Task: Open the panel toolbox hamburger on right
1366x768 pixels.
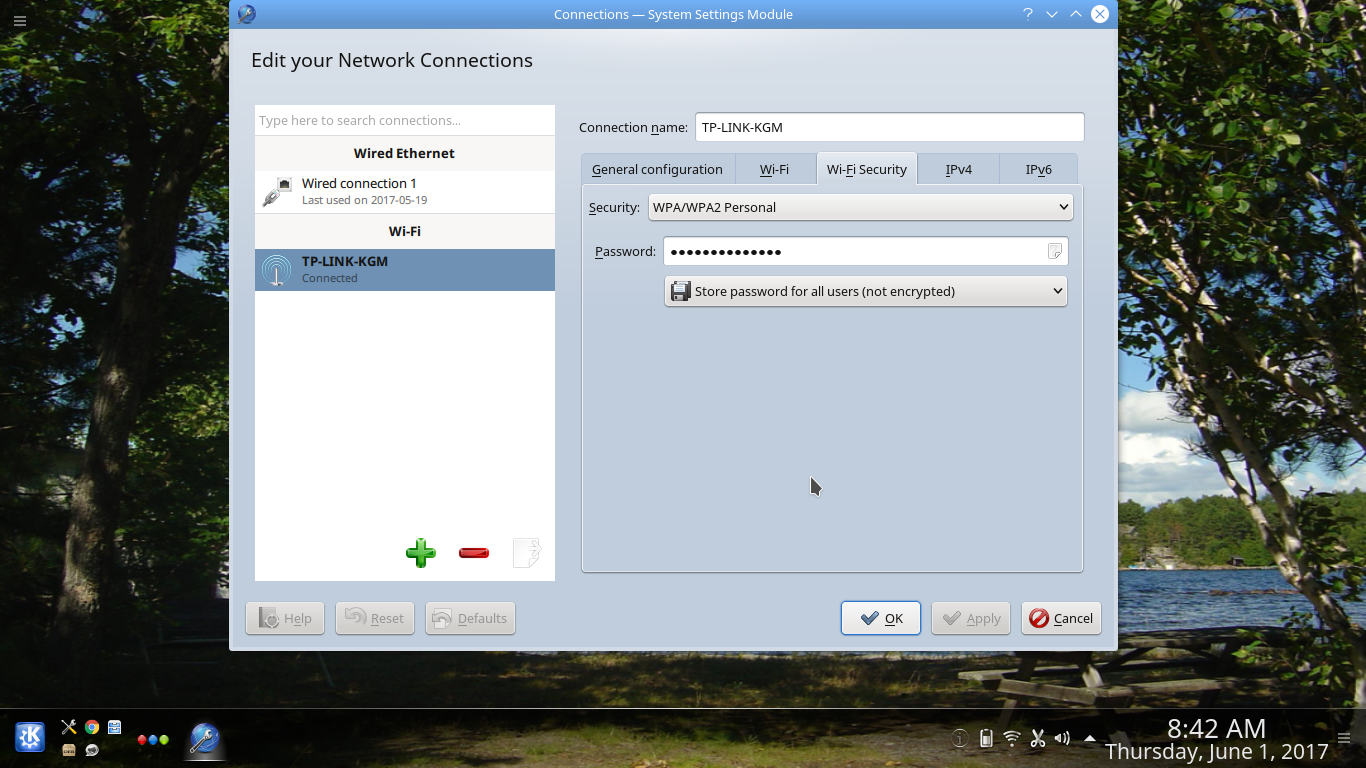Action: (1344, 739)
